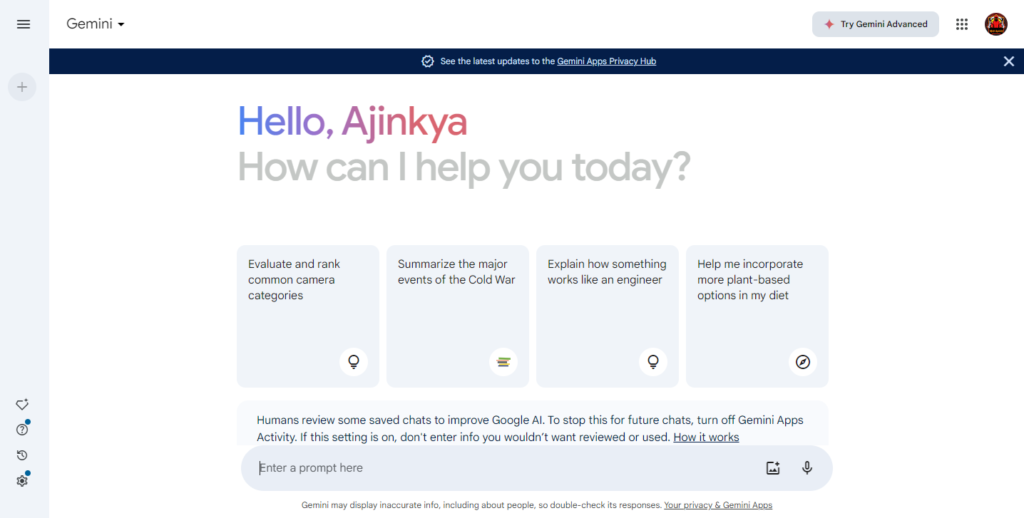Open the Google account profile picture
This screenshot has height=518, width=1024.
(996, 24)
